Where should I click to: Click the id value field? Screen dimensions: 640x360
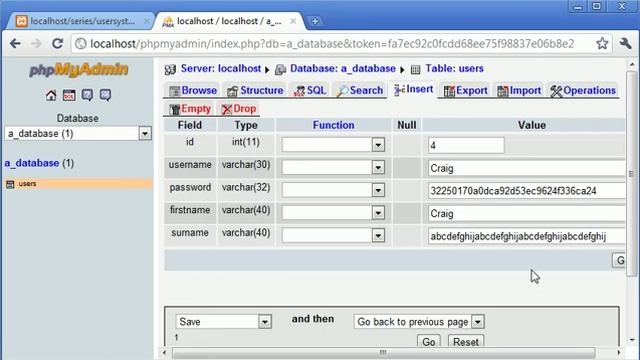(x=466, y=145)
